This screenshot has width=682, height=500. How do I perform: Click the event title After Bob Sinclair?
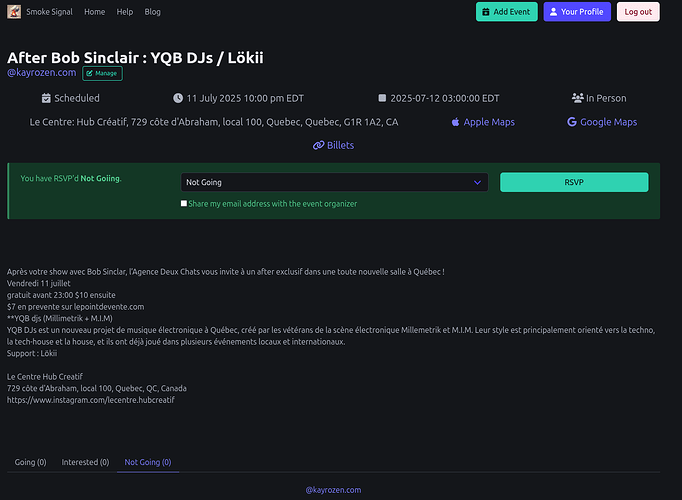point(135,58)
